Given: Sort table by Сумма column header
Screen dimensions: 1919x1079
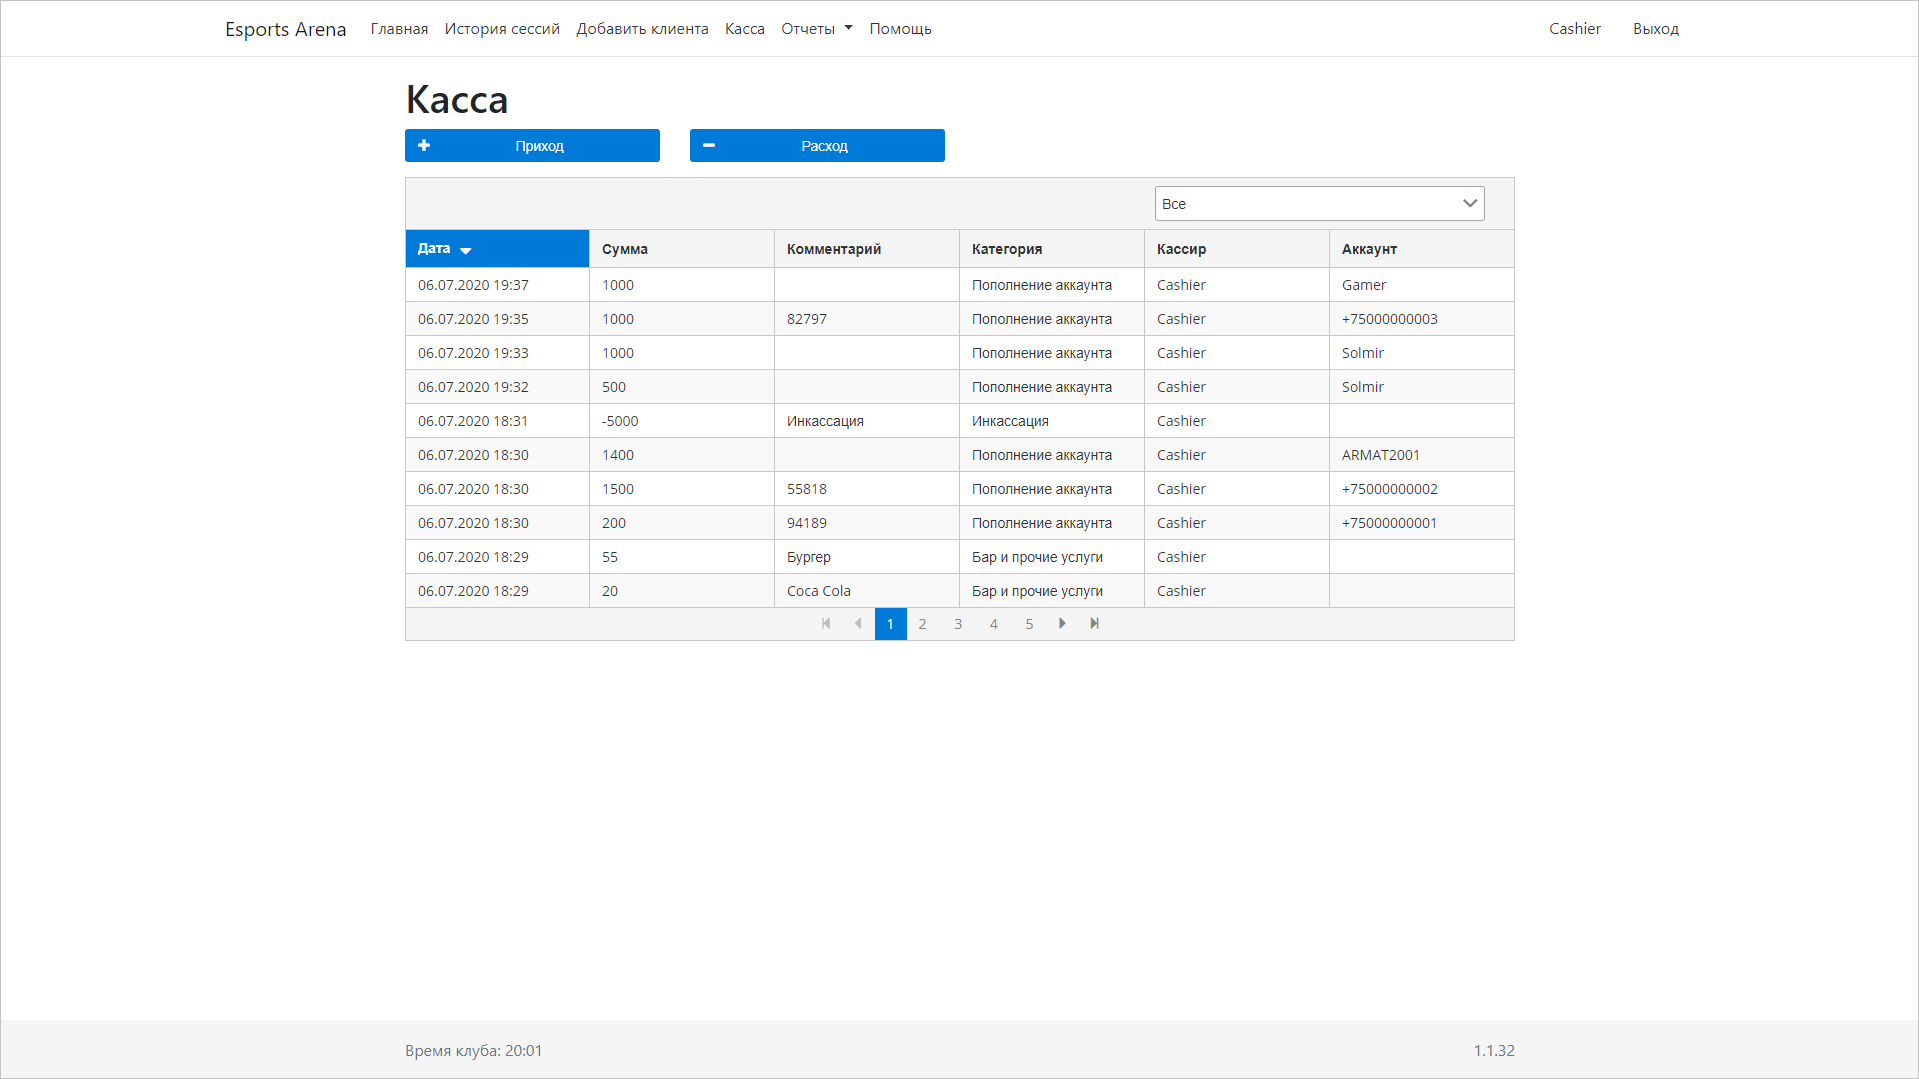Looking at the screenshot, I should [625, 249].
